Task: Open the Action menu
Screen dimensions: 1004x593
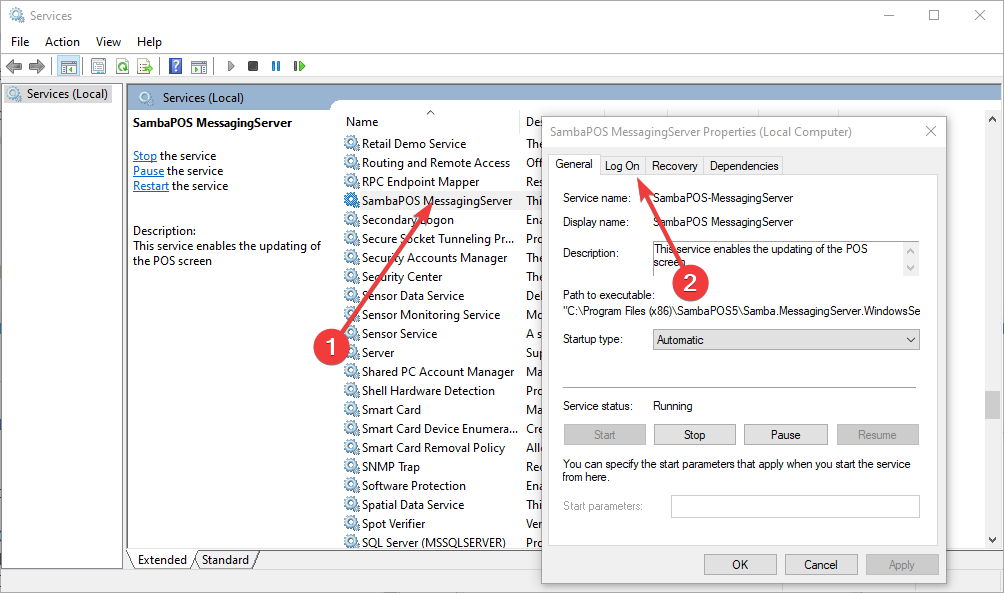Action: [x=62, y=42]
